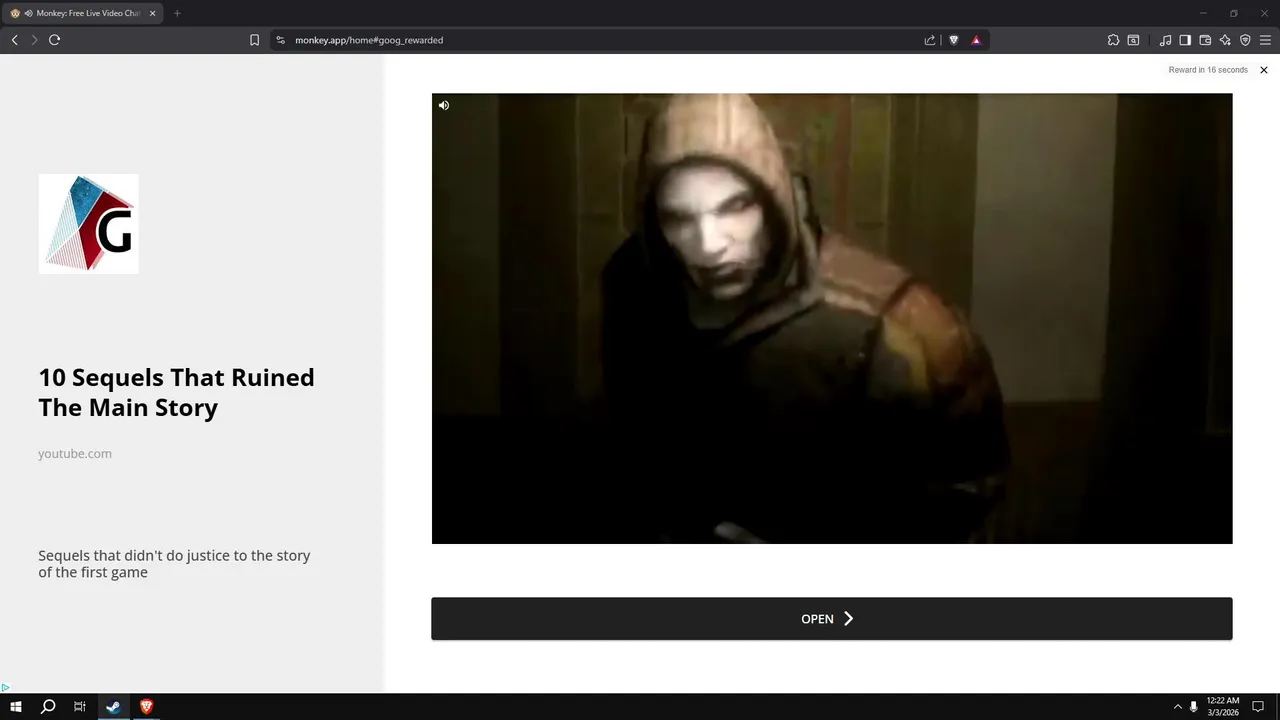Open the Brave Wallet icon
The height and width of the screenshot is (720, 1280).
pyautogui.click(x=1205, y=40)
